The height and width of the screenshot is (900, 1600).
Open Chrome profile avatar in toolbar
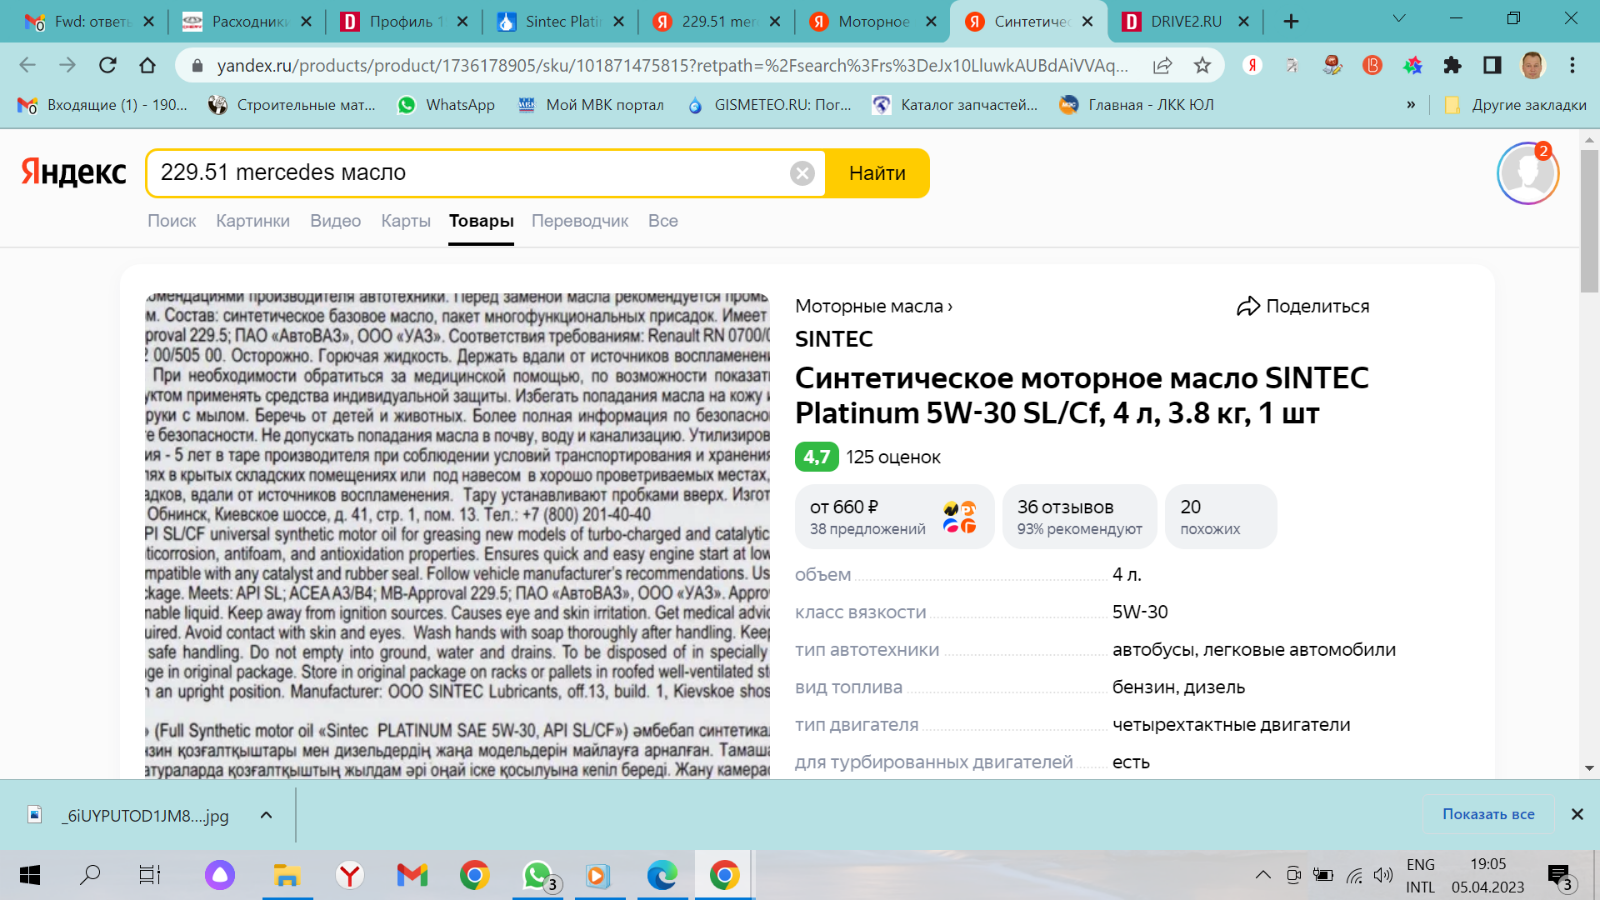click(1532, 65)
